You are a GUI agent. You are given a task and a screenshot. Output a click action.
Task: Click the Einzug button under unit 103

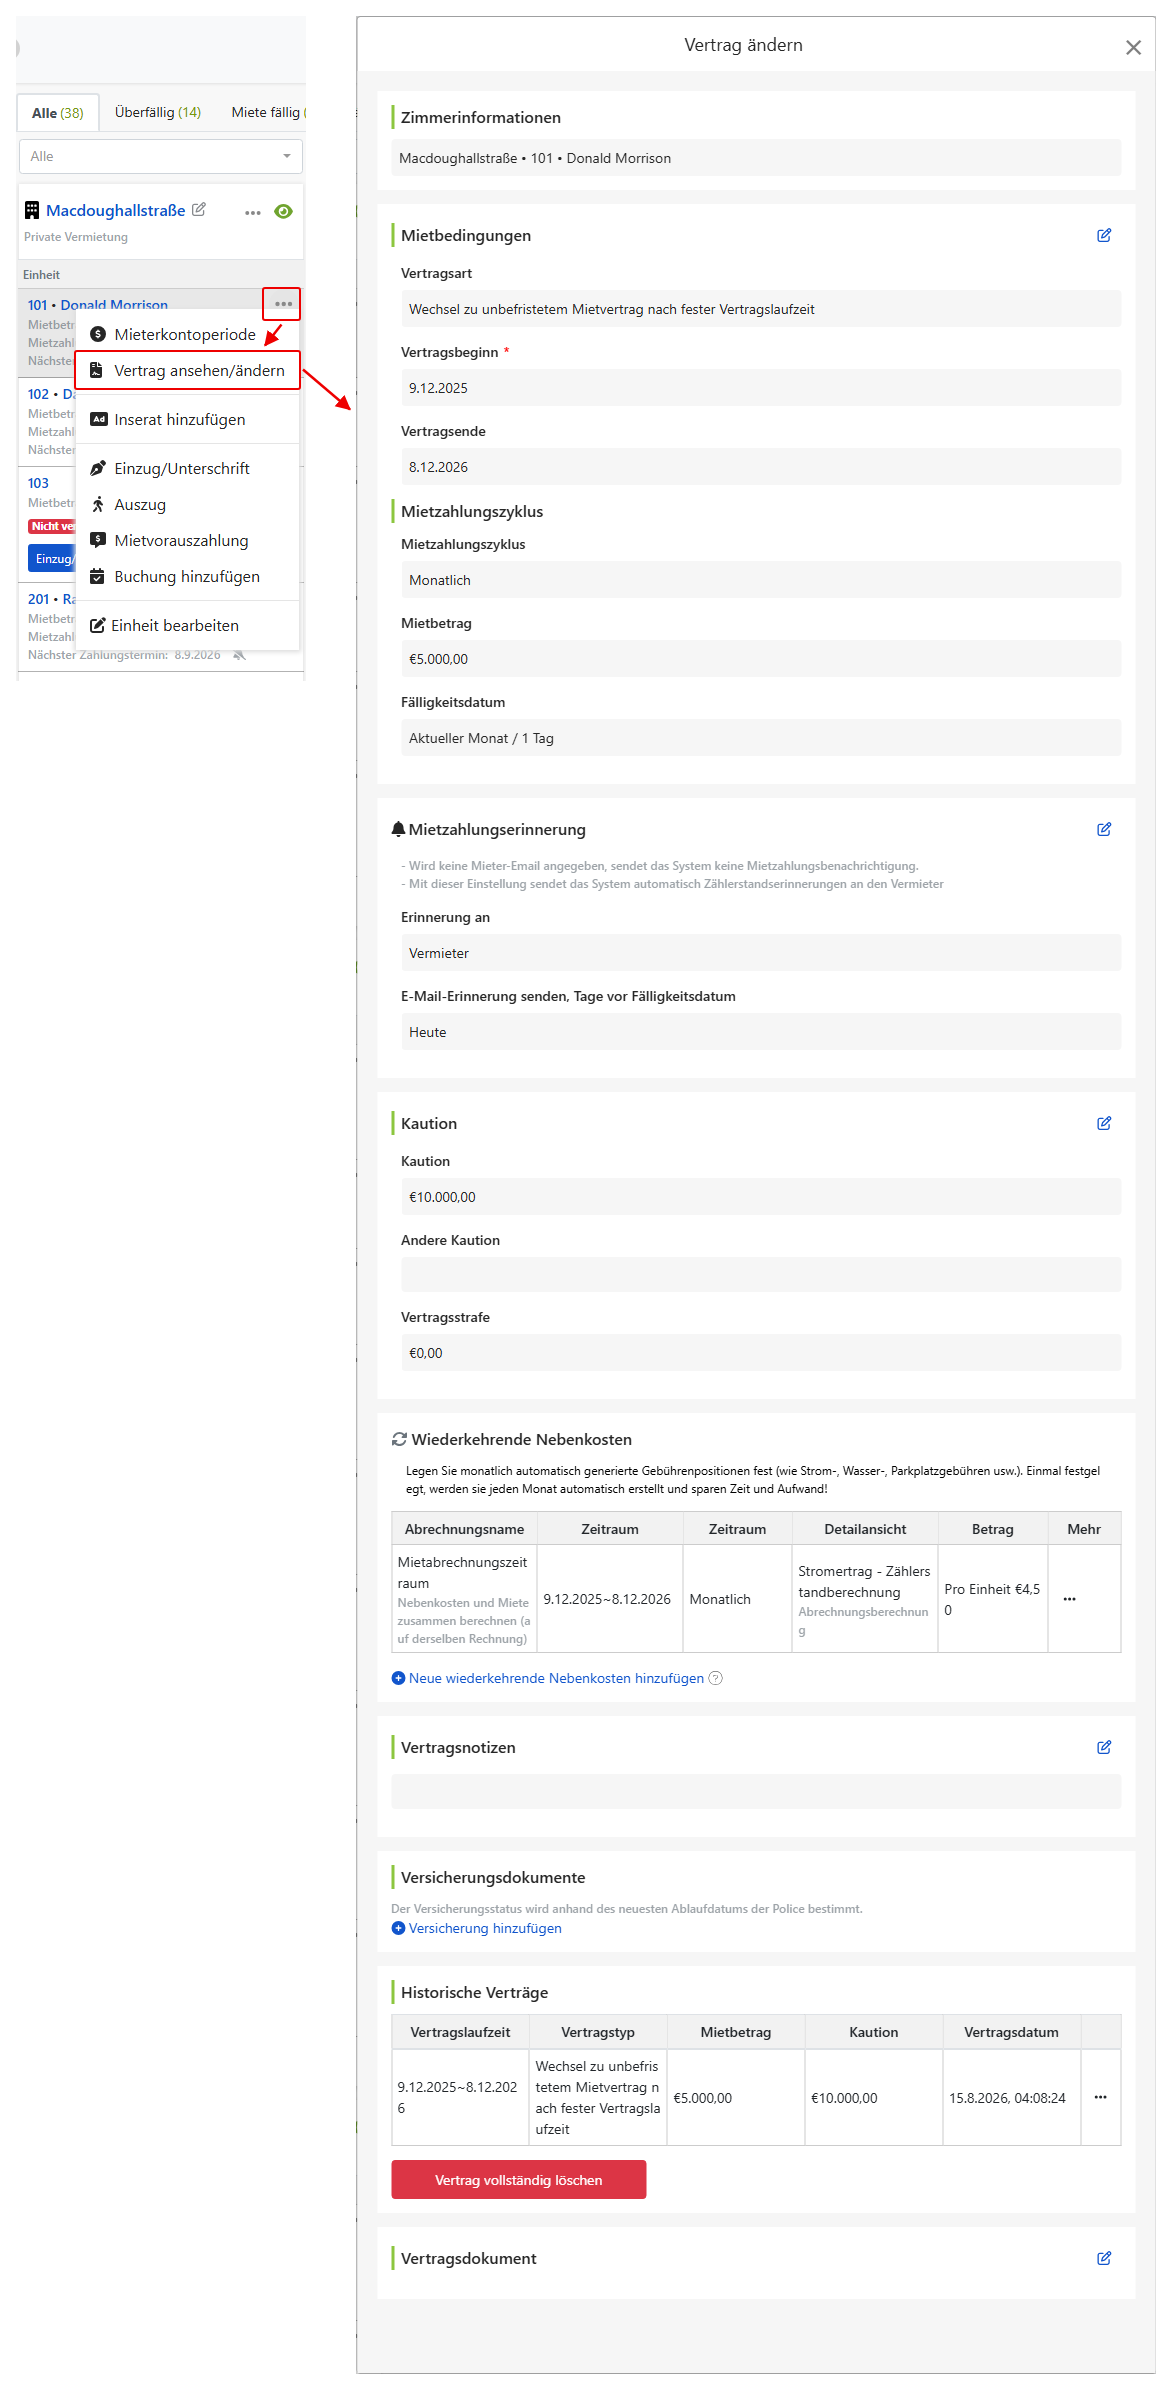pos(52,559)
